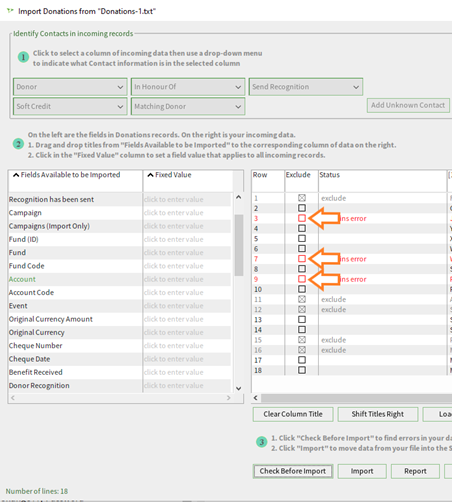The width and height of the screenshot is (452, 502).
Task: Check exclude box for row 13
Action: [302, 319]
